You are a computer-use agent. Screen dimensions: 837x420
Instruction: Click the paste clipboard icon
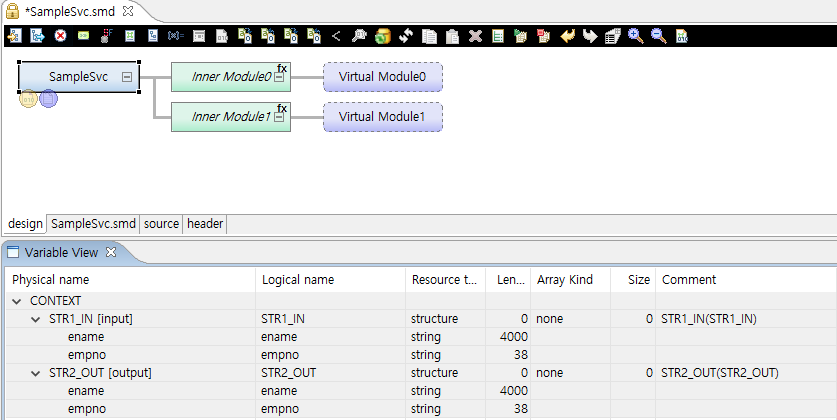[451, 36]
